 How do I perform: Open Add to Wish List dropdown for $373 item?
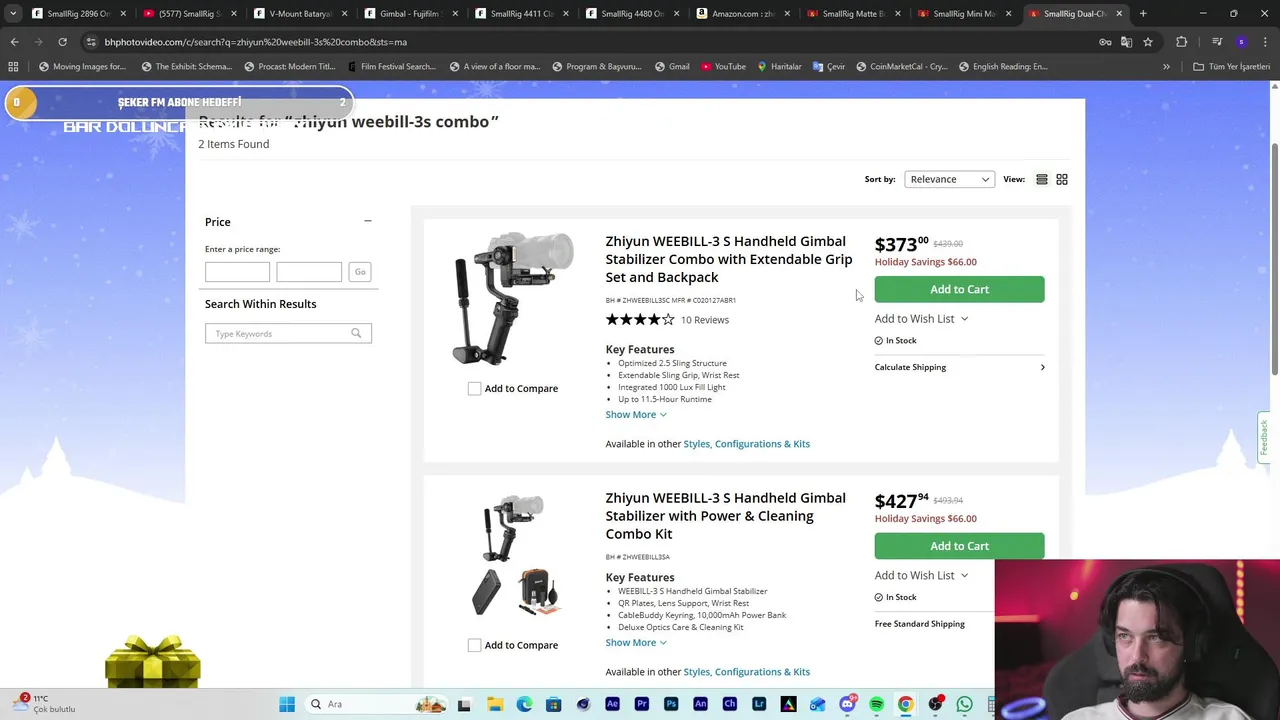pyautogui.click(x=921, y=318)
